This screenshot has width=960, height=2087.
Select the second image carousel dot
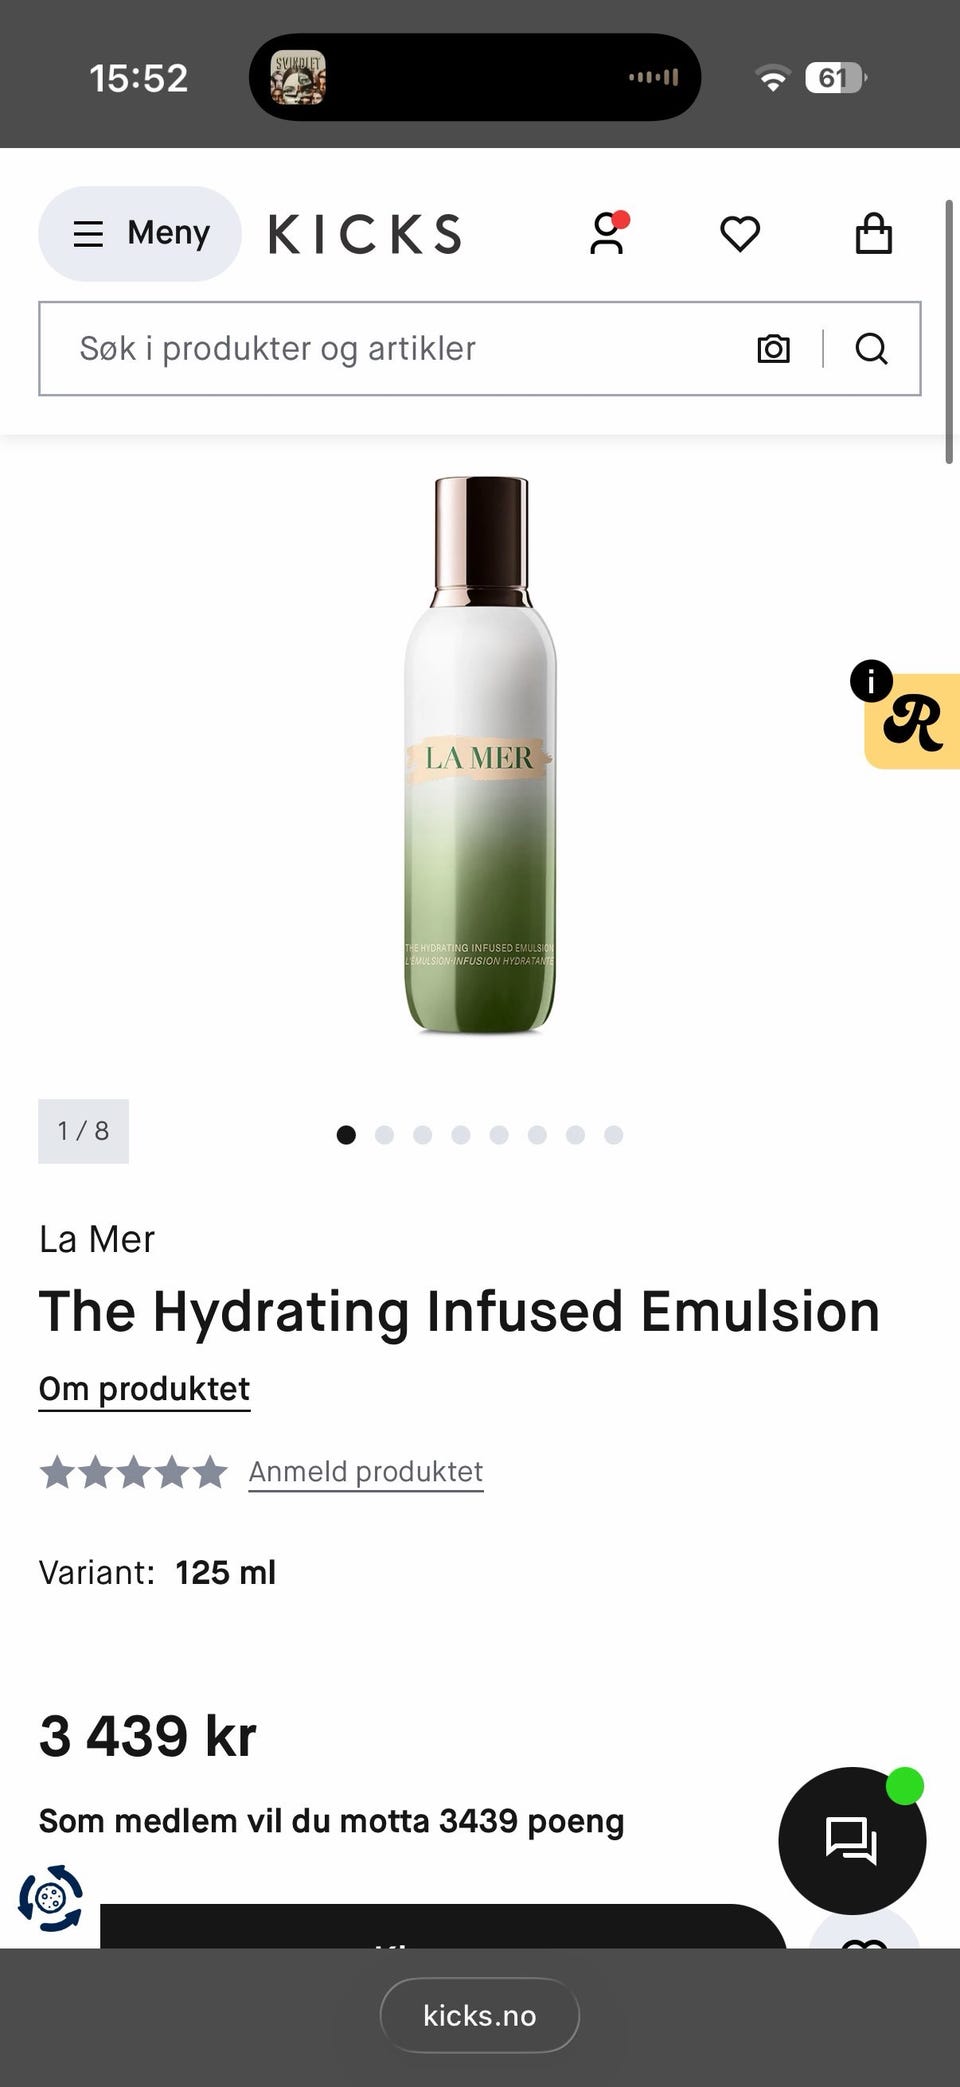click(x=384, y=1134)
